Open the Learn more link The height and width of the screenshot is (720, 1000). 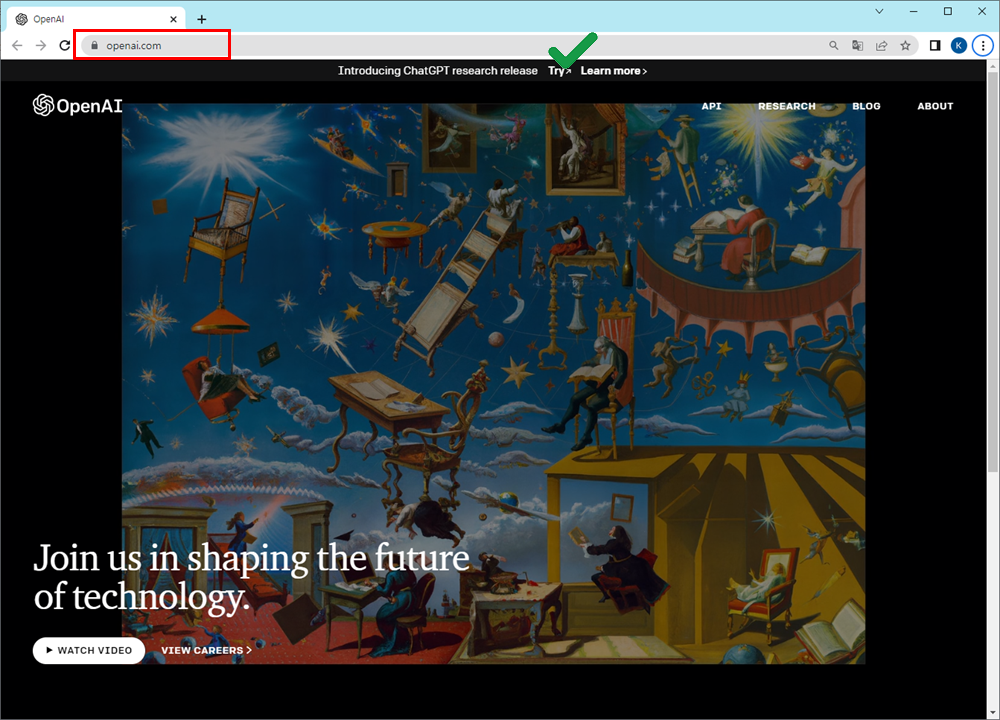coord(614,71)
